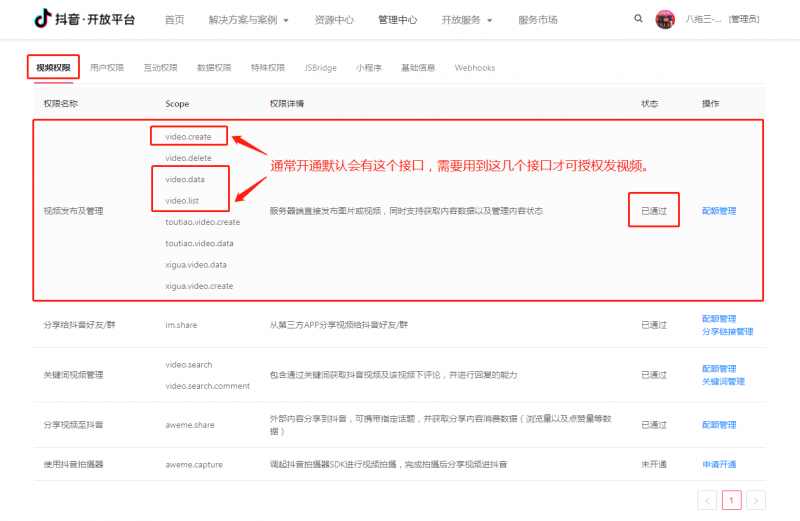Go to next page arrow in pagination
The height and width of the screenshot is (521, 800).
point(756,500)
